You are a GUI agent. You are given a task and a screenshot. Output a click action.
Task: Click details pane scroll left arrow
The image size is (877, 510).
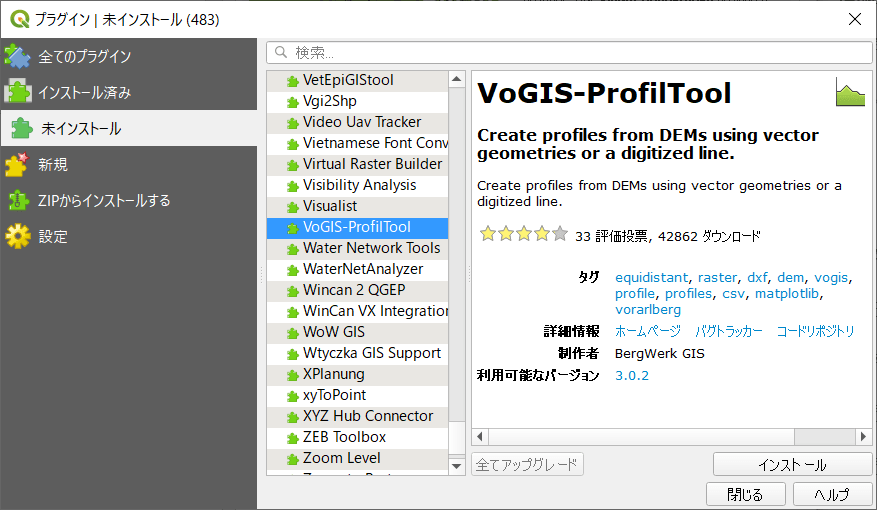[479, 437]
